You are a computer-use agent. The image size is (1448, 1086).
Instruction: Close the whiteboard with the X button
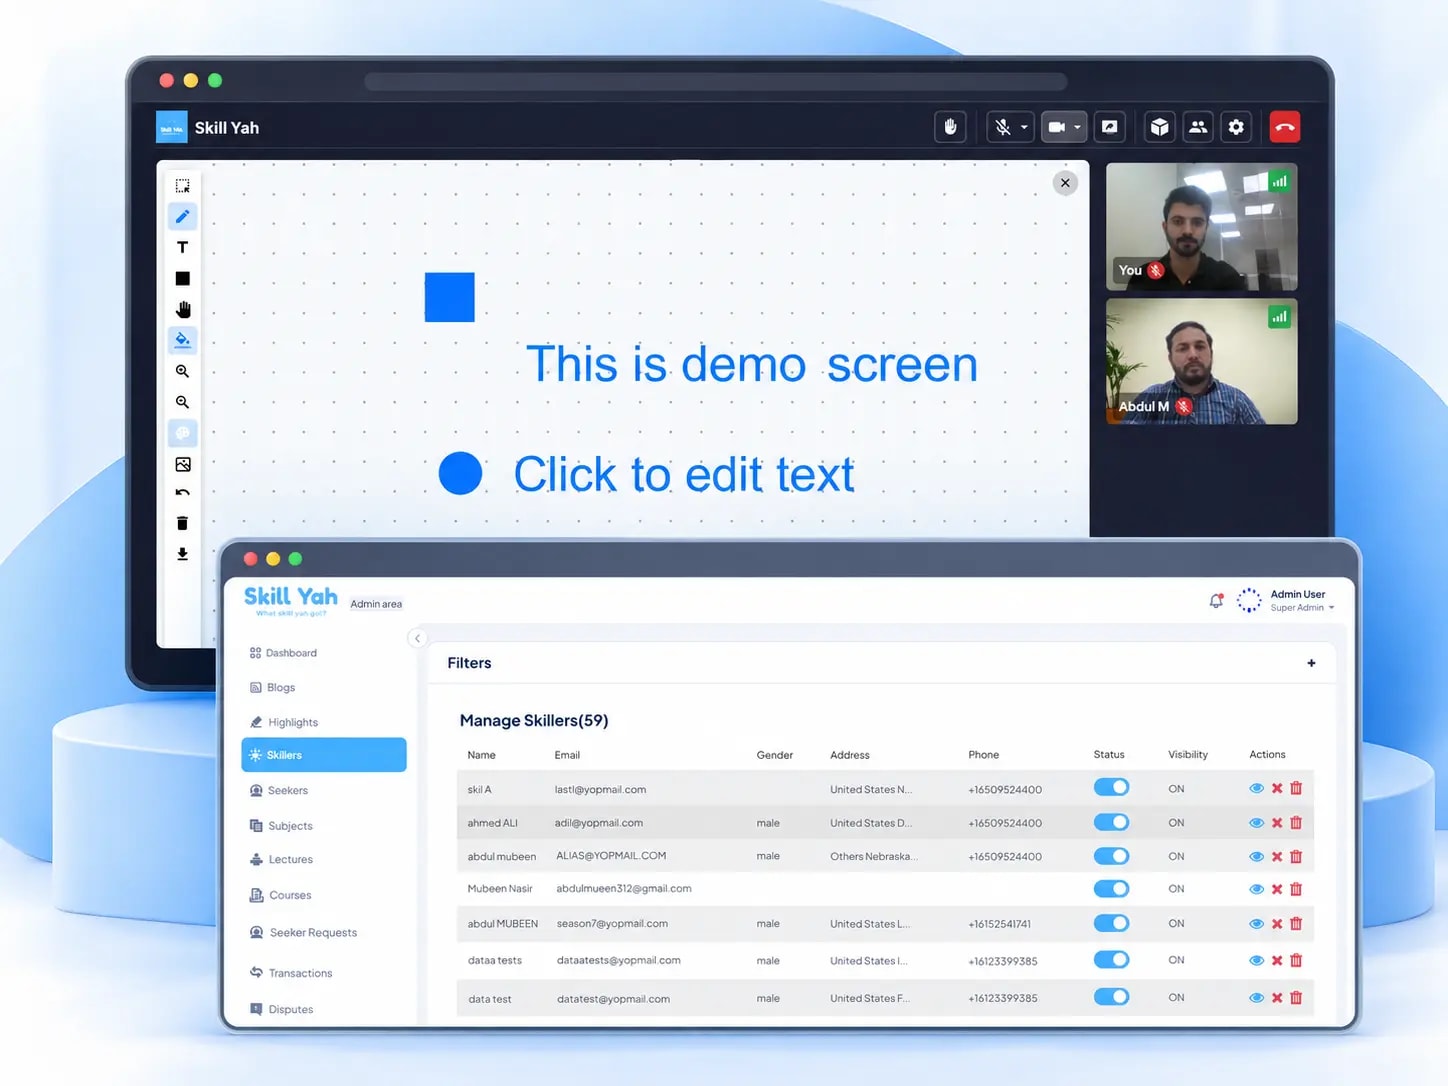(x=1065, y=183)
